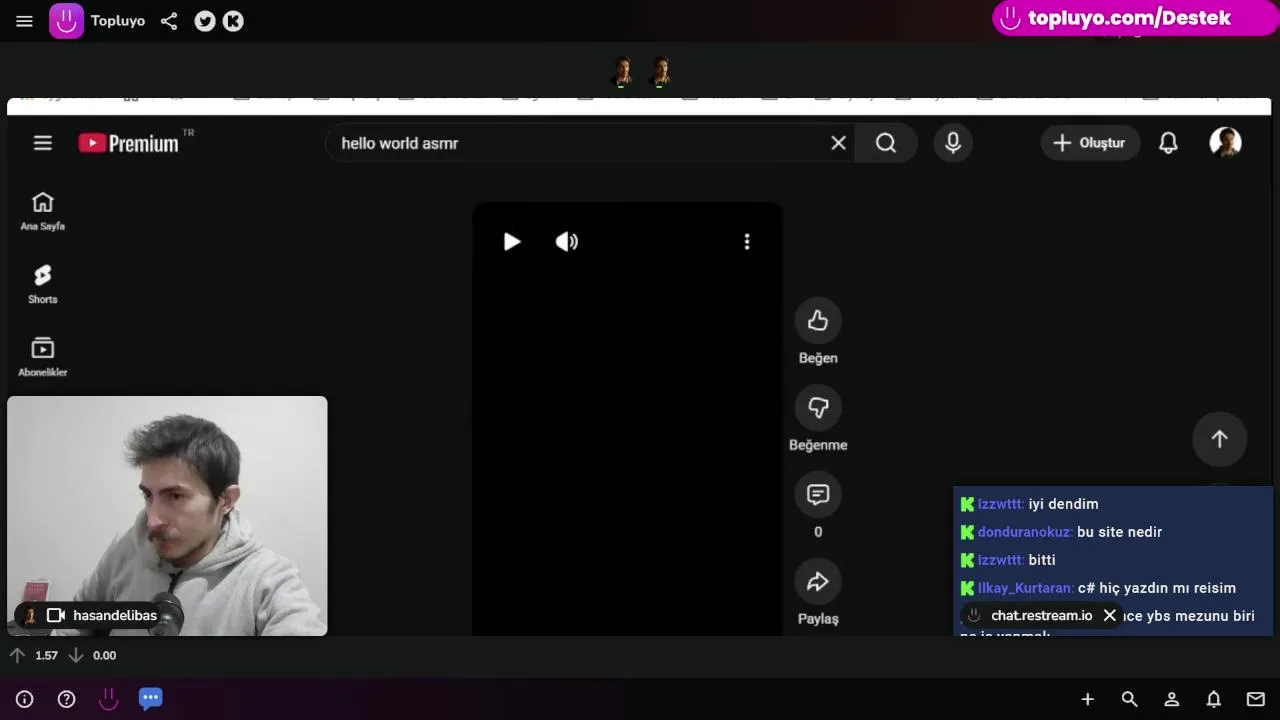Click the Oluştur create button
Screen dimensions: 1280x720
coord(1090,143)
